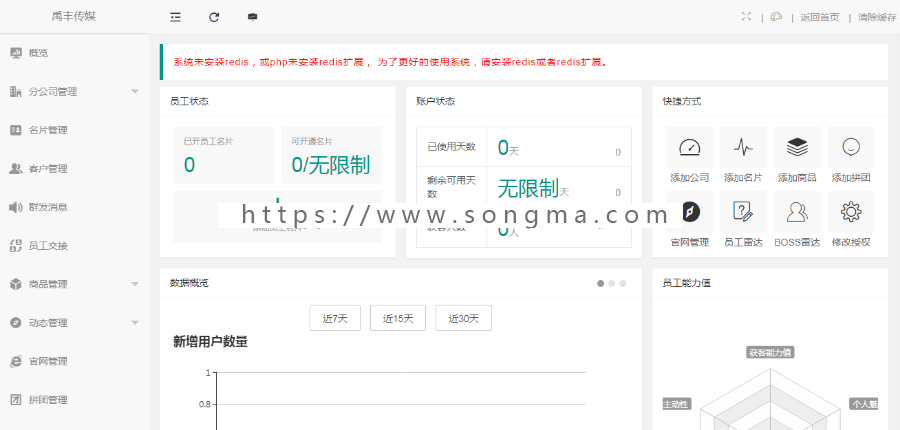Select the second carousel dot in 数据概览
Viewport: 900px width, 430px height.
pos(611,283)
